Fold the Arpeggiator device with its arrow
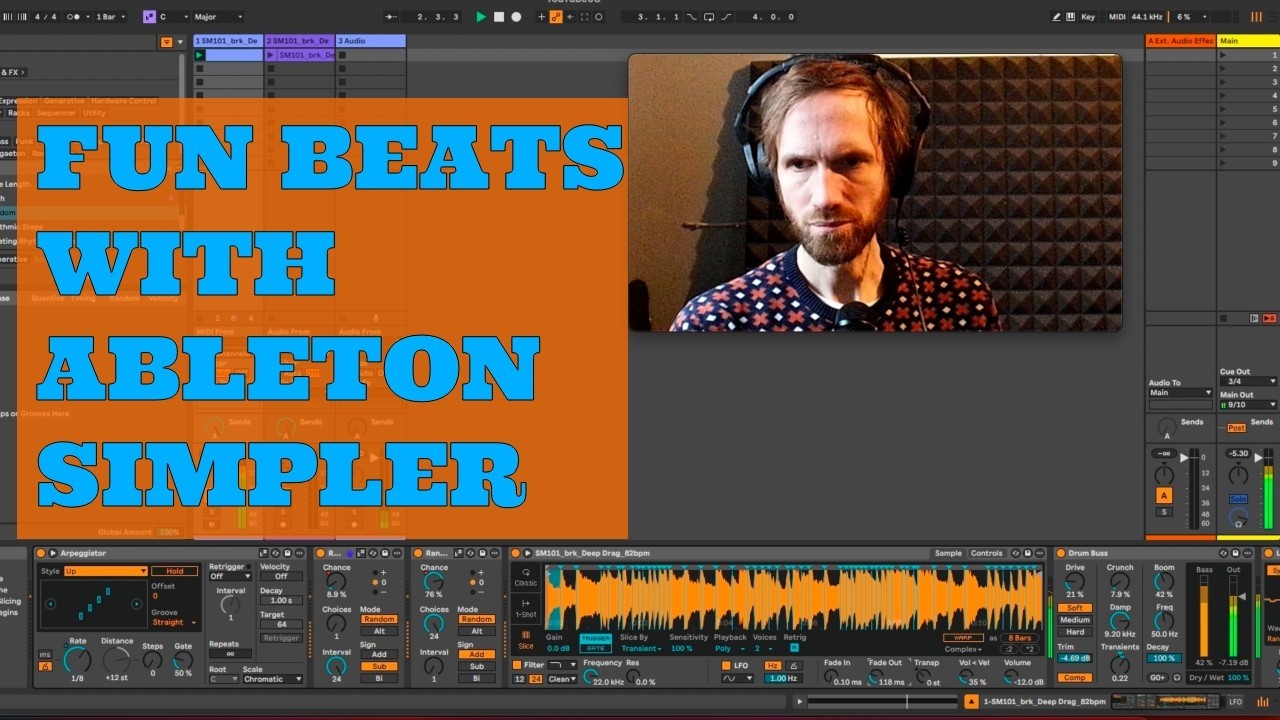The image size is (1280, 720). pos(52,553)
